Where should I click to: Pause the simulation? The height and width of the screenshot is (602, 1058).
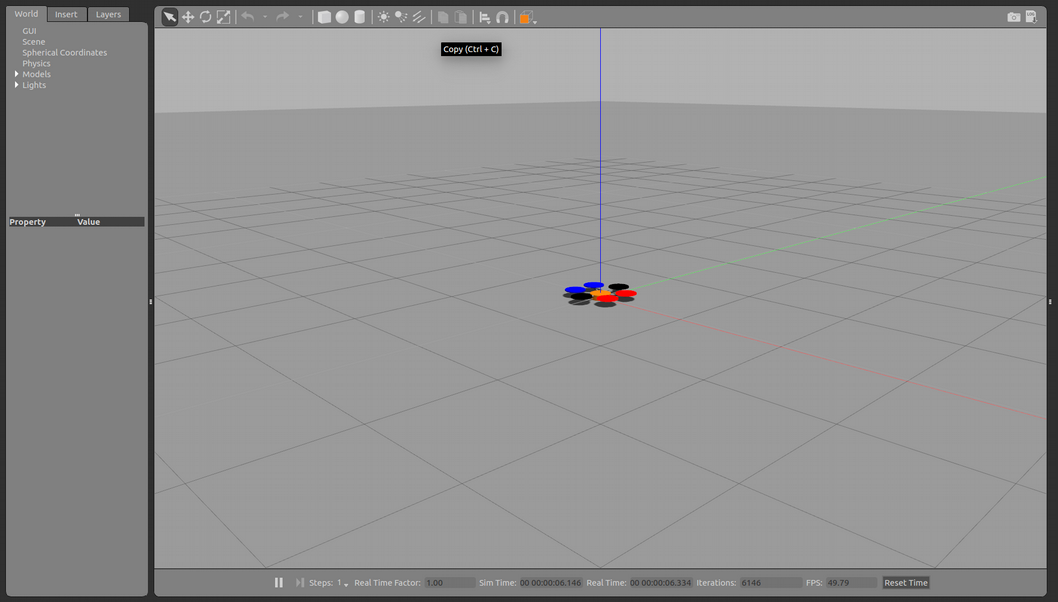(x=279, y=582)
